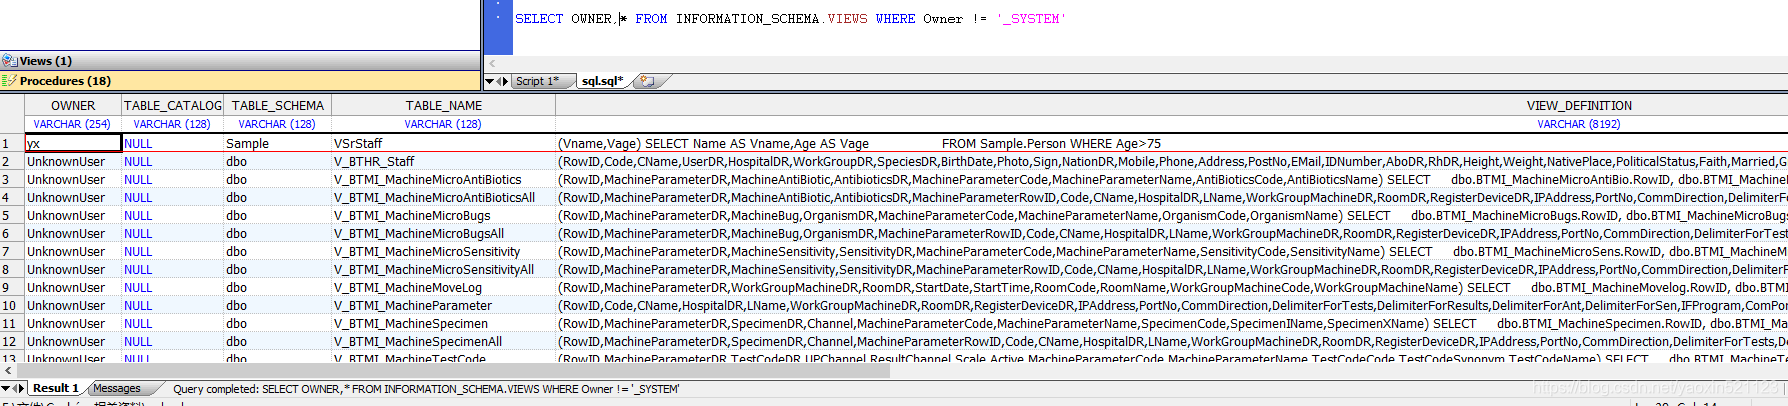Click the SQL editor horizontal scroll left arrow
This screenshot has height=406, width=1788.
pyautogui.click(x=492, y=63)
